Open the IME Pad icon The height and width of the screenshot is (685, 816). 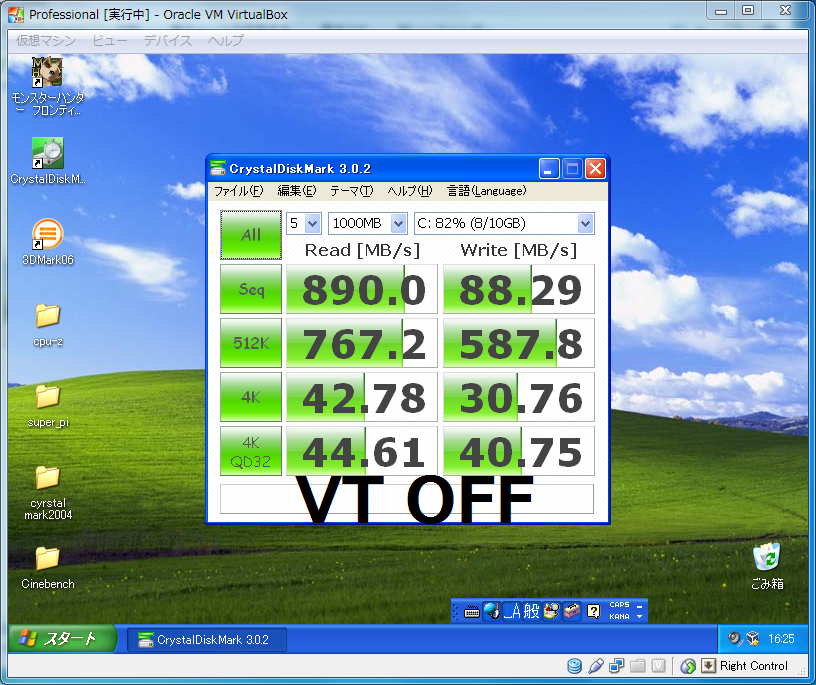(552, 611)
